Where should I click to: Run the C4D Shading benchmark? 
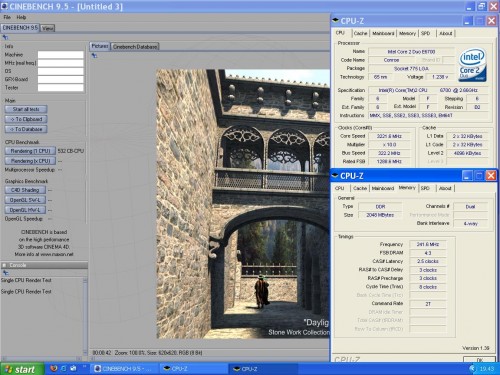pos(25,190)
